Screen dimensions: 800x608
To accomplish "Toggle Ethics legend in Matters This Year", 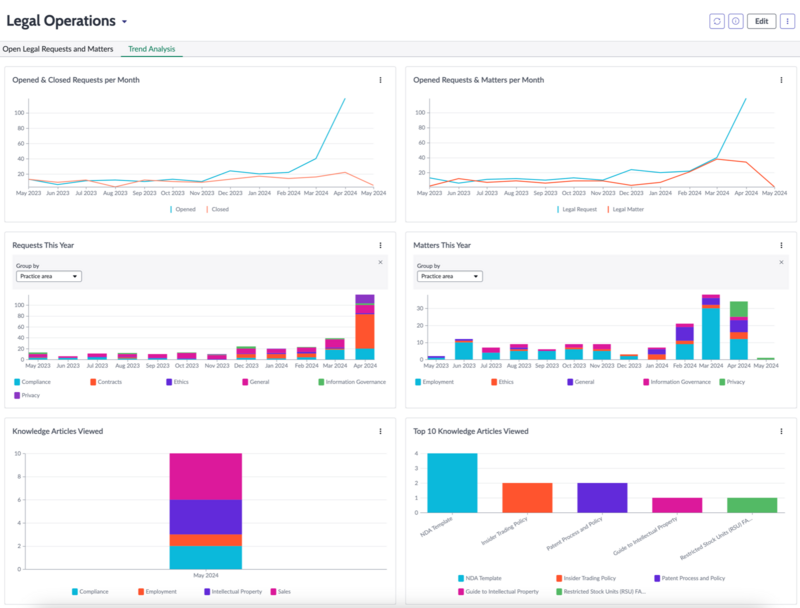I will pos(503,382).
